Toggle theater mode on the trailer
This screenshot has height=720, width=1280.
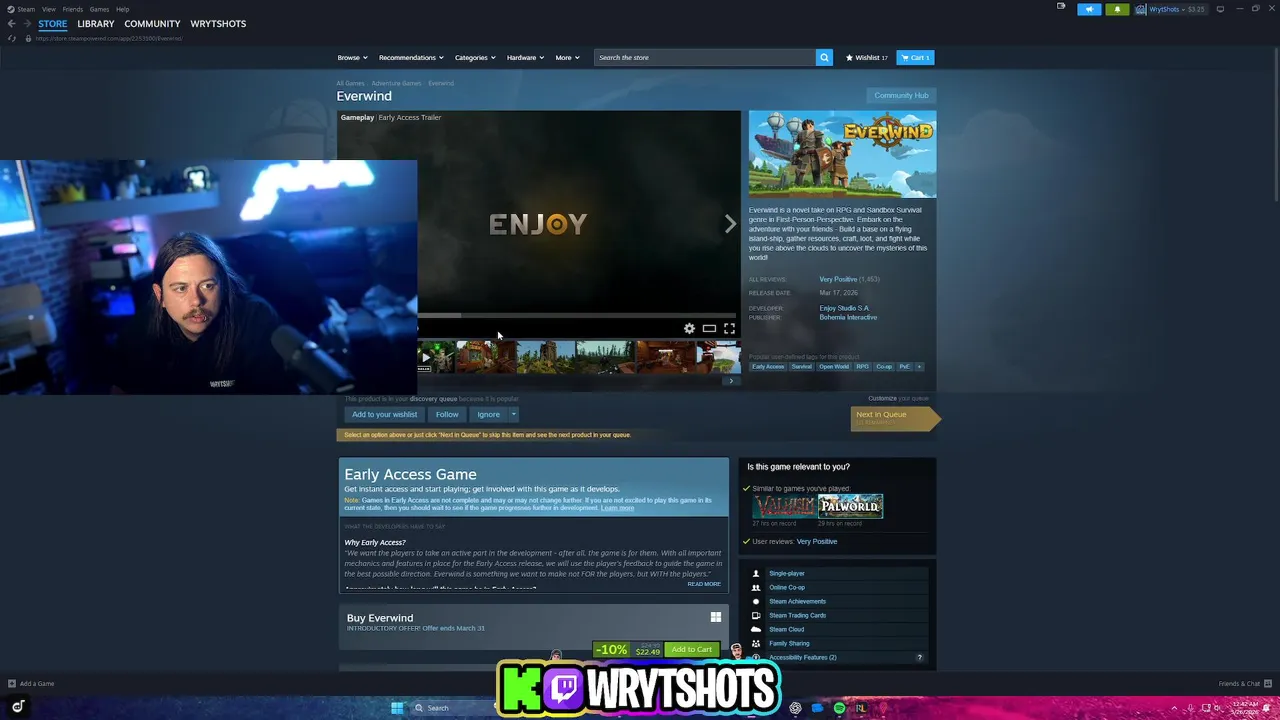tap(709, 328)
